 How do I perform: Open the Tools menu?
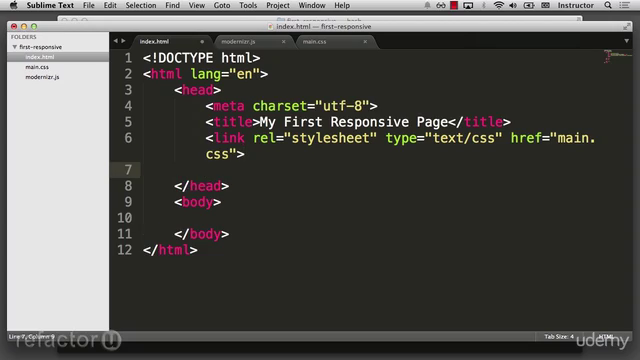pos(248,5)
